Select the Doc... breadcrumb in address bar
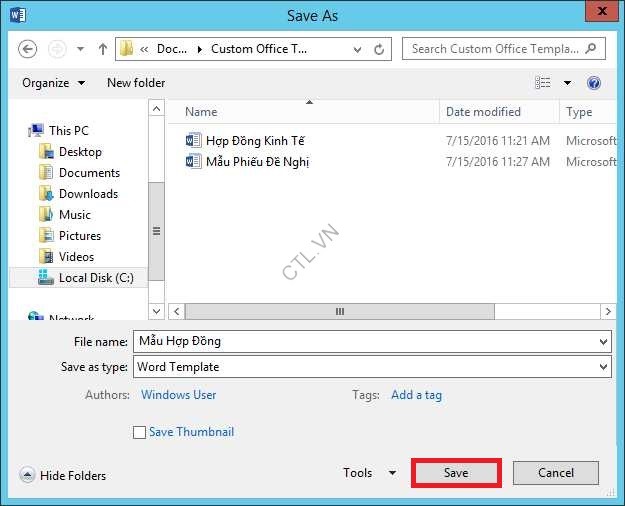Viewport: 625px width, 506px height. click(172, 49)
